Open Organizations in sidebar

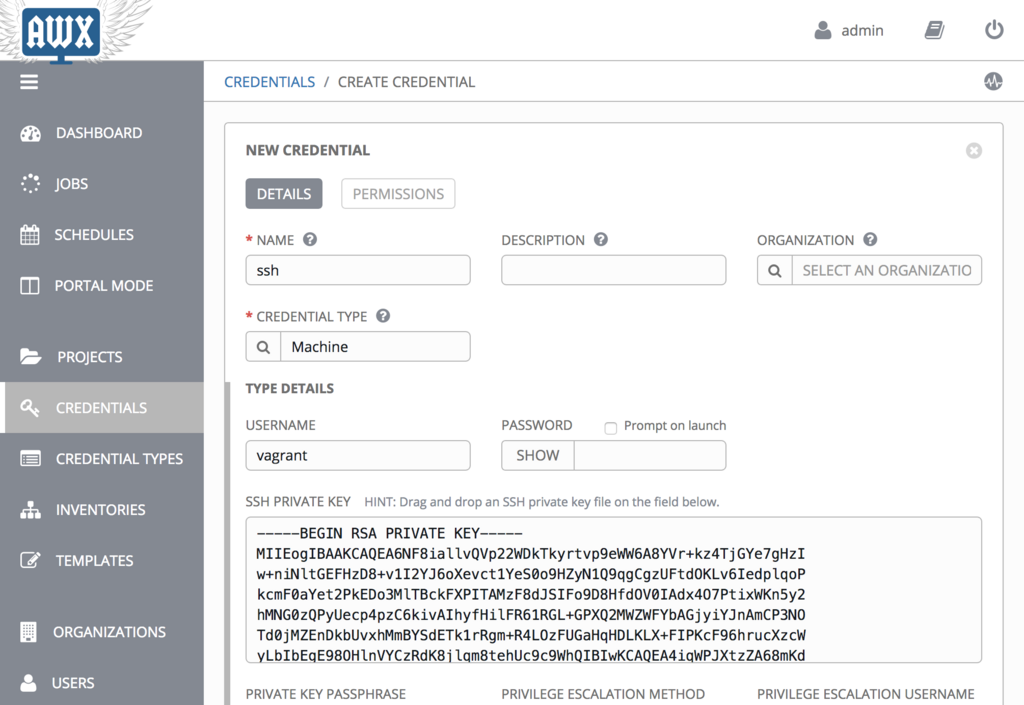click(x=102, y=632)
